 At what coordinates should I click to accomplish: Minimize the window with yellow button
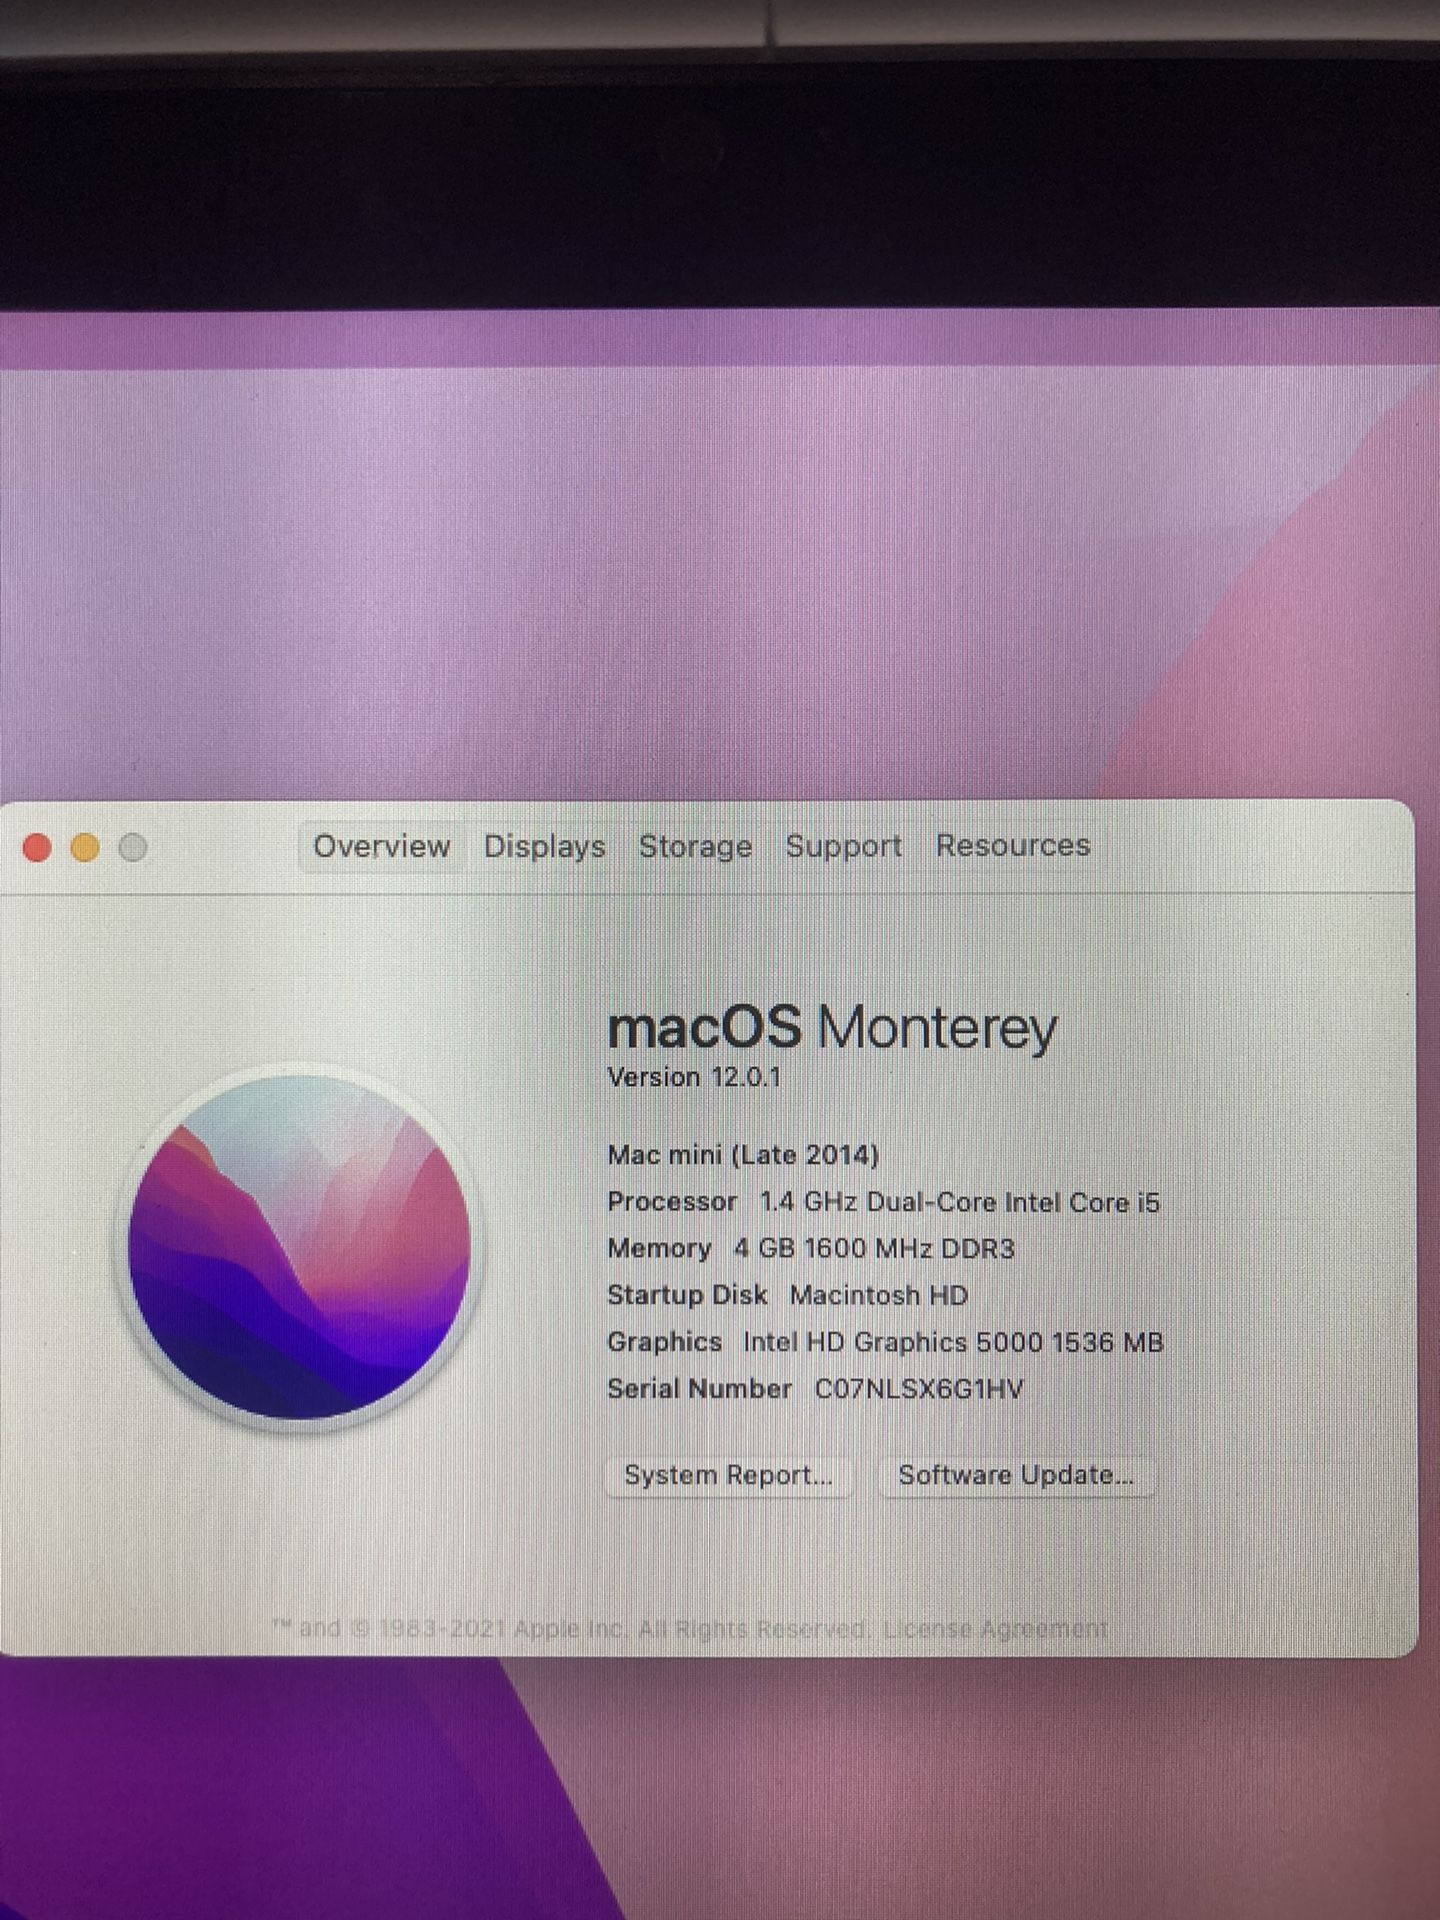85,848
